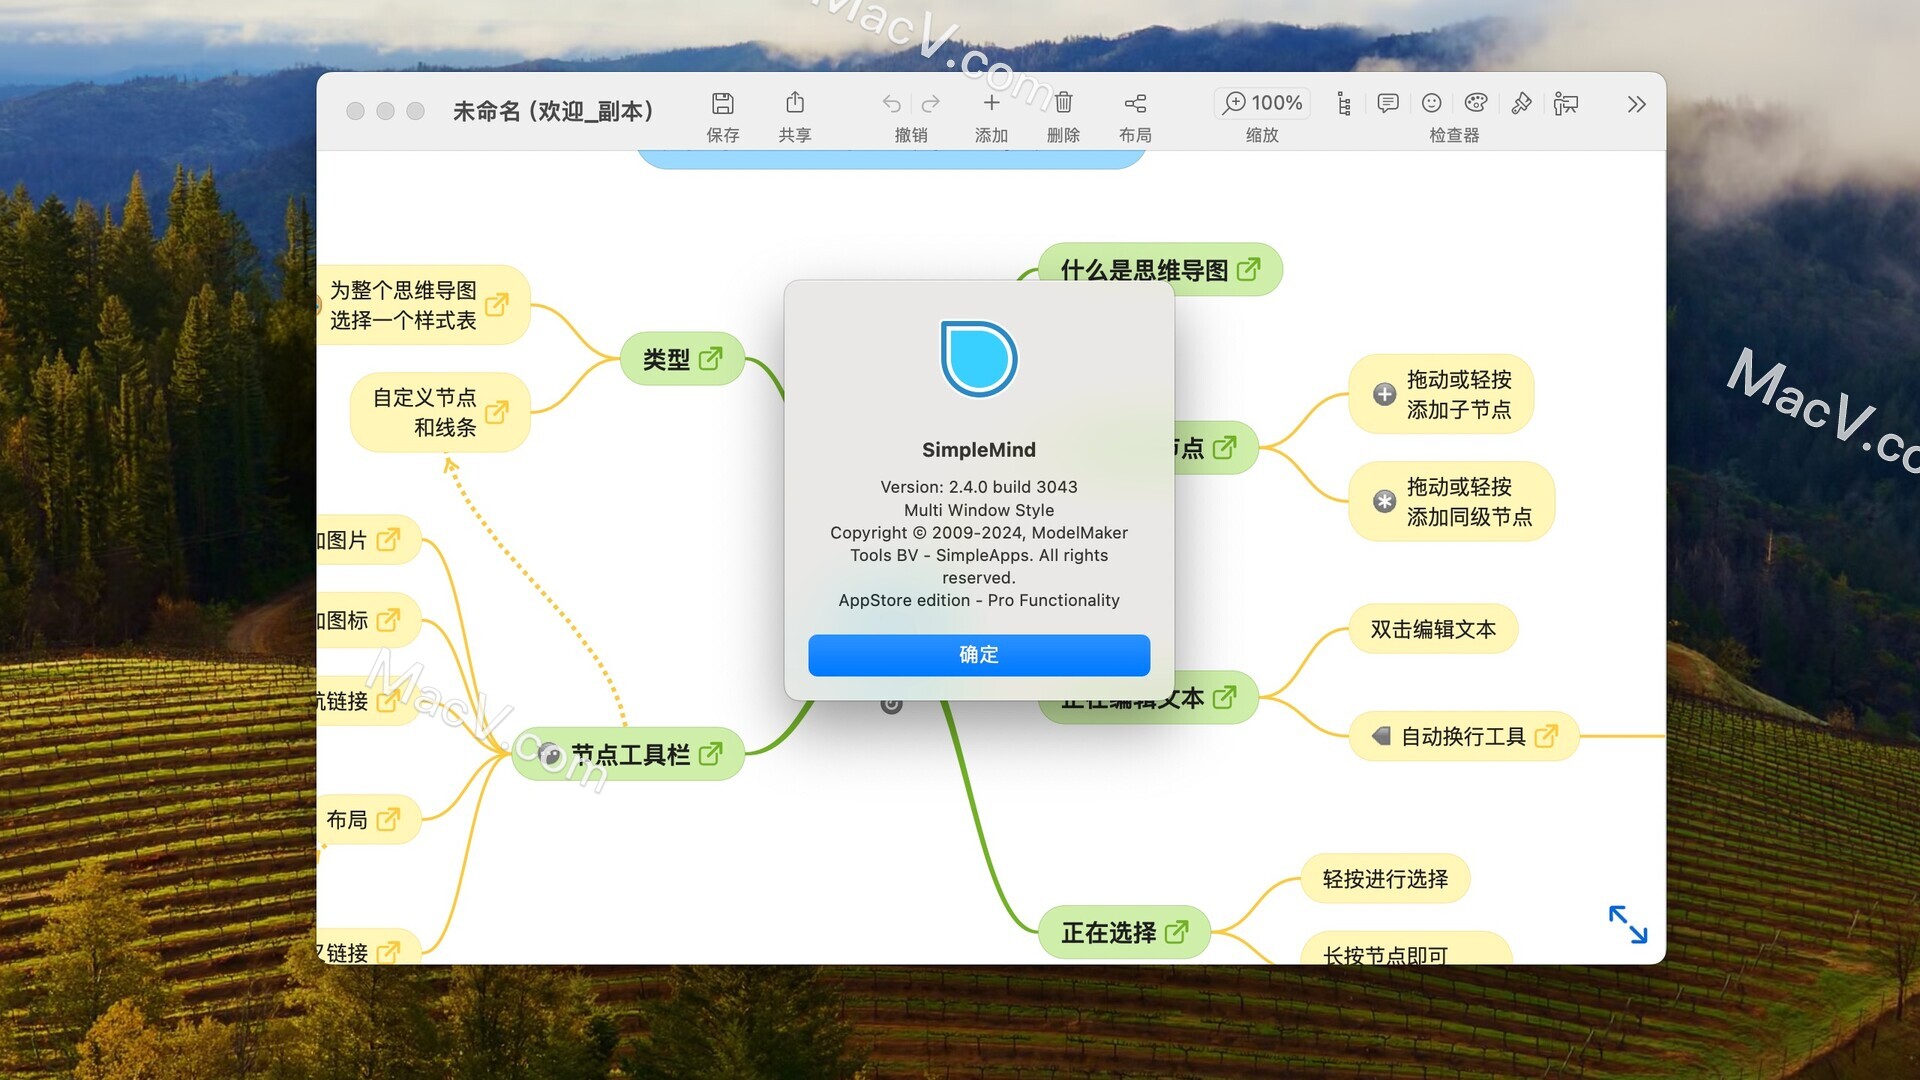Click the 保存 save toolbar icon
Screen dimensions: 1920x1080
[722, 103]
